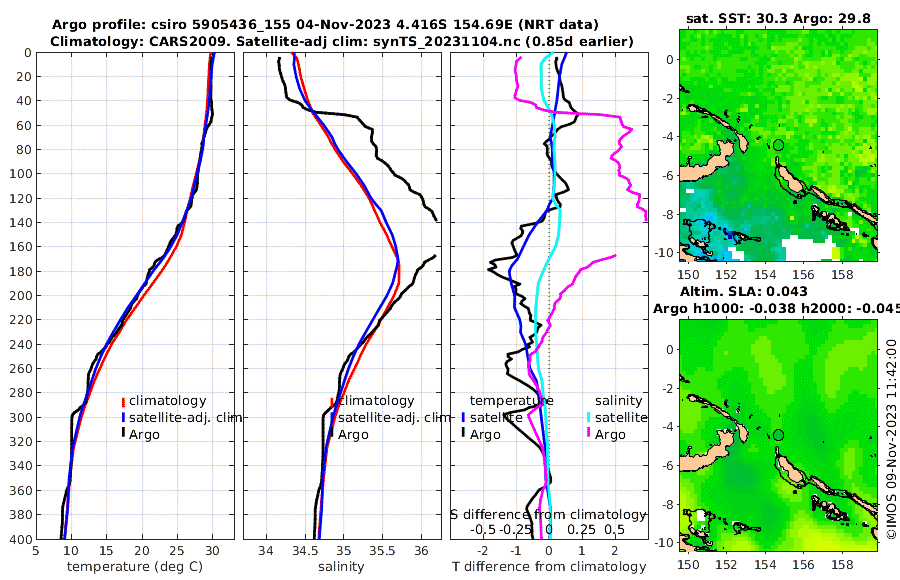This screenshot has height=580, width=900.
Task: Click cyan salinity satellite legend marker
Action: click(x=588, y=417)
